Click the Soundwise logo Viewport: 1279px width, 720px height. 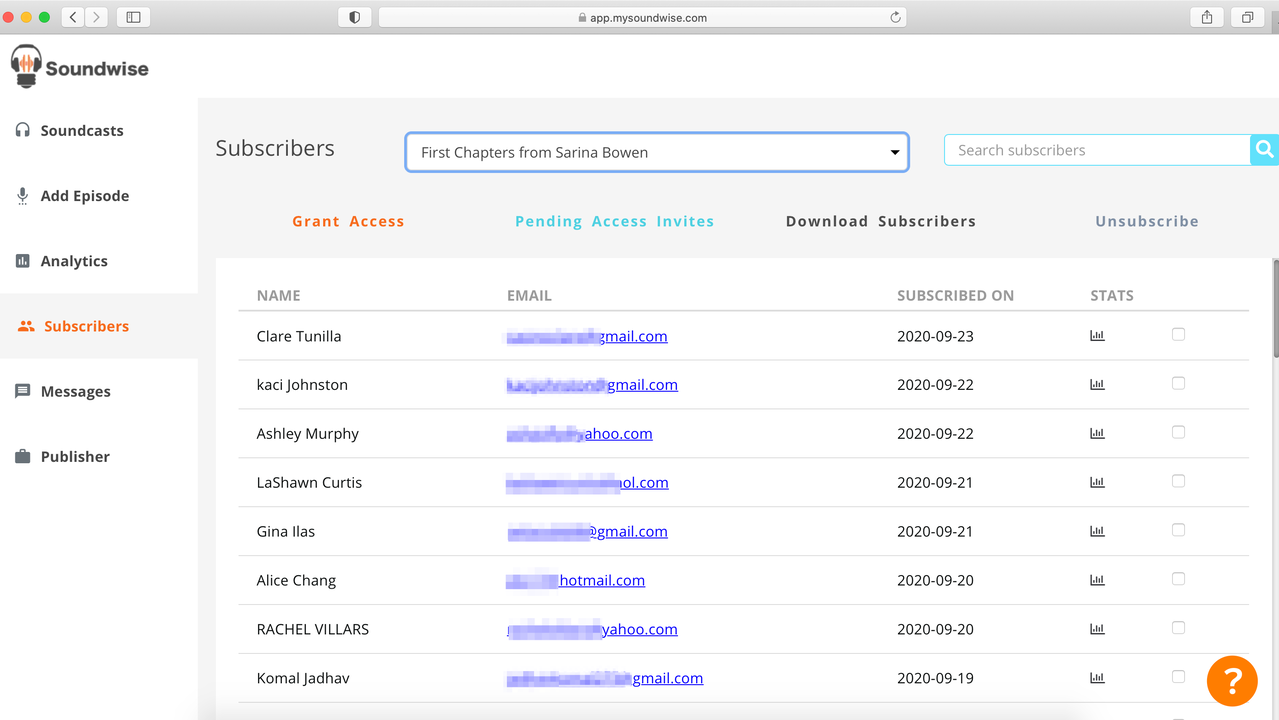tap(80, 67)
